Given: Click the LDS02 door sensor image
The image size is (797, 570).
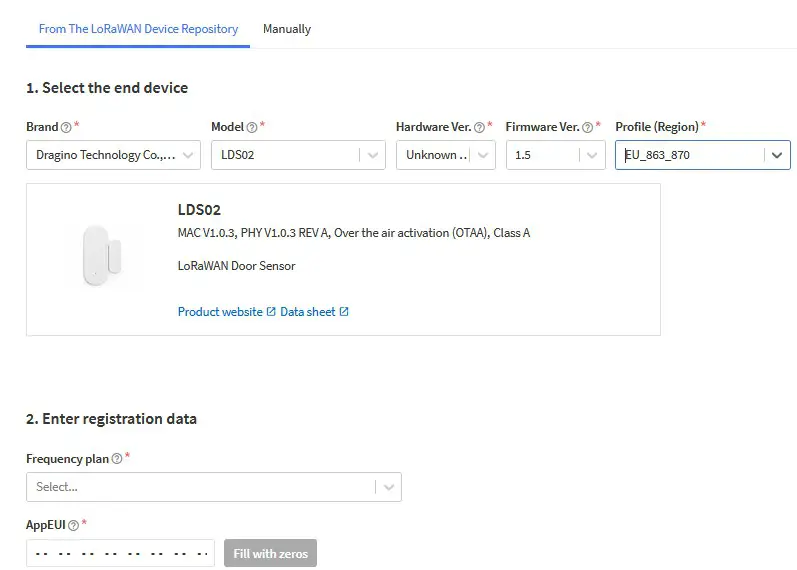Looking at the screenshot, I should pyautogui.click(x=102, y=255).
